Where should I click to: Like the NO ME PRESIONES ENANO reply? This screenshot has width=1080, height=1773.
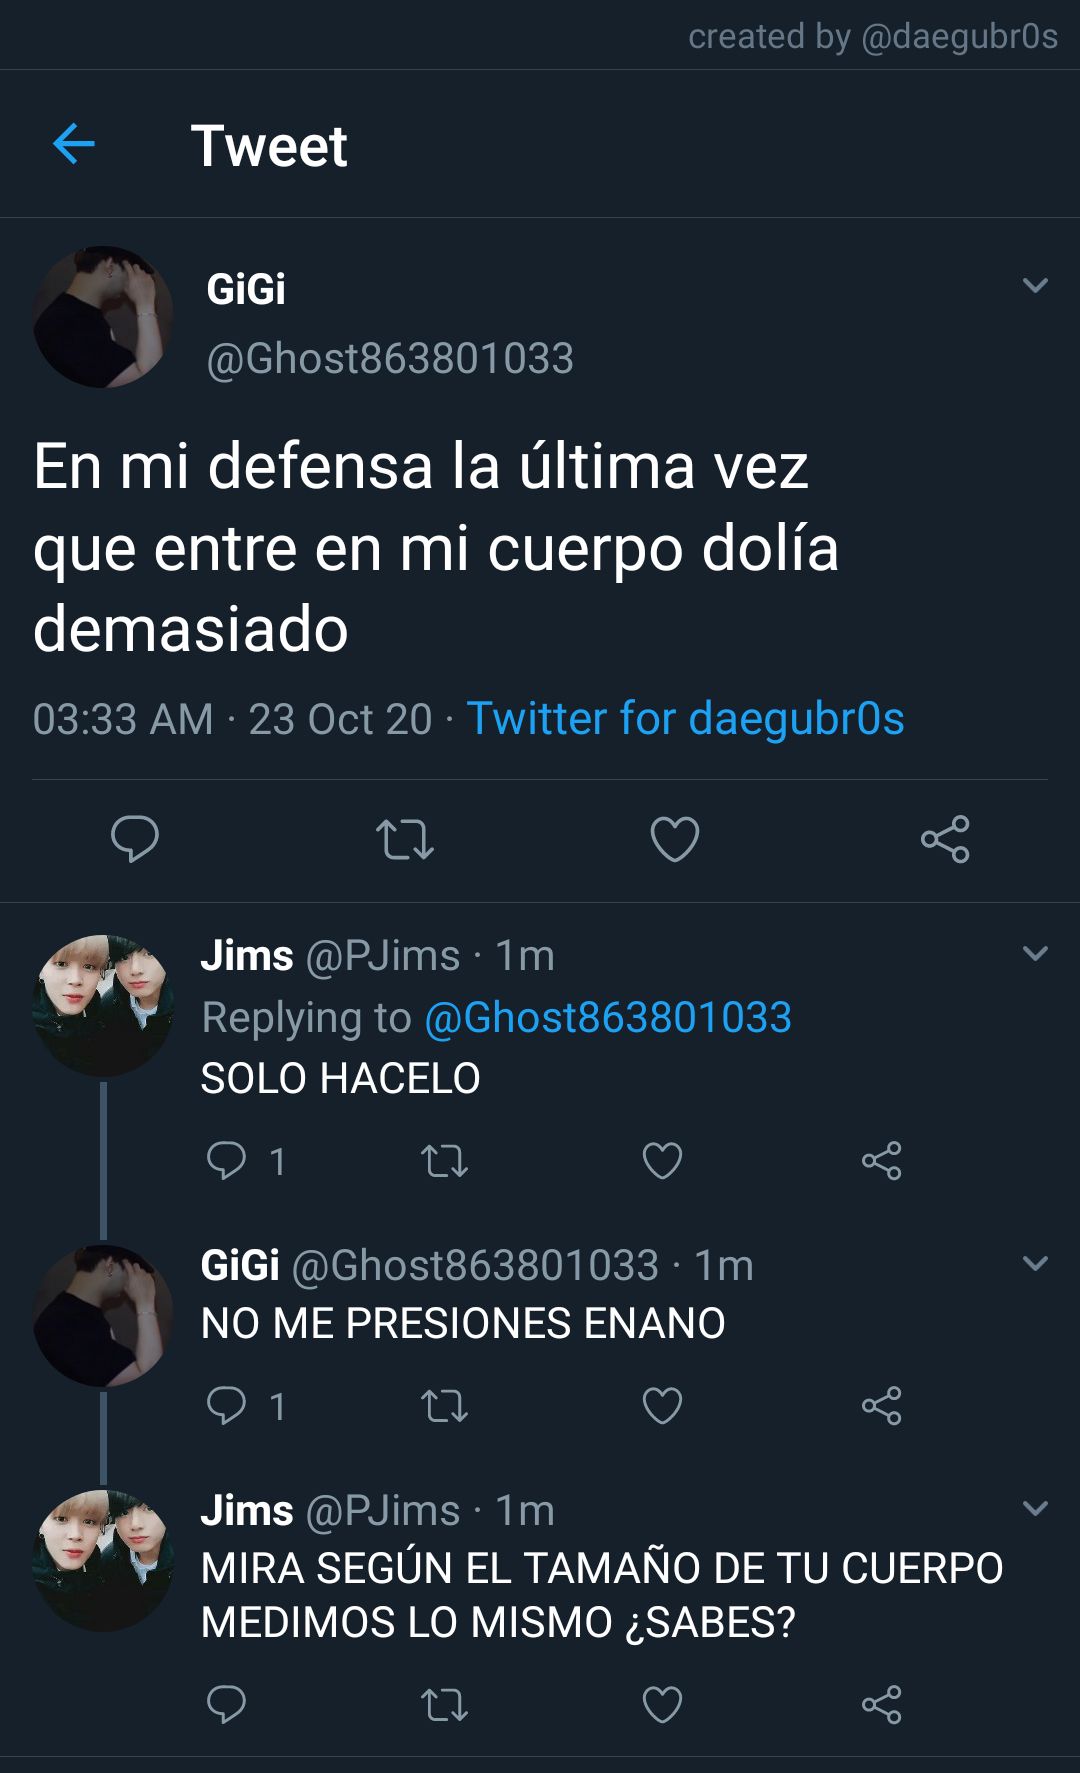pos(662,1406)
